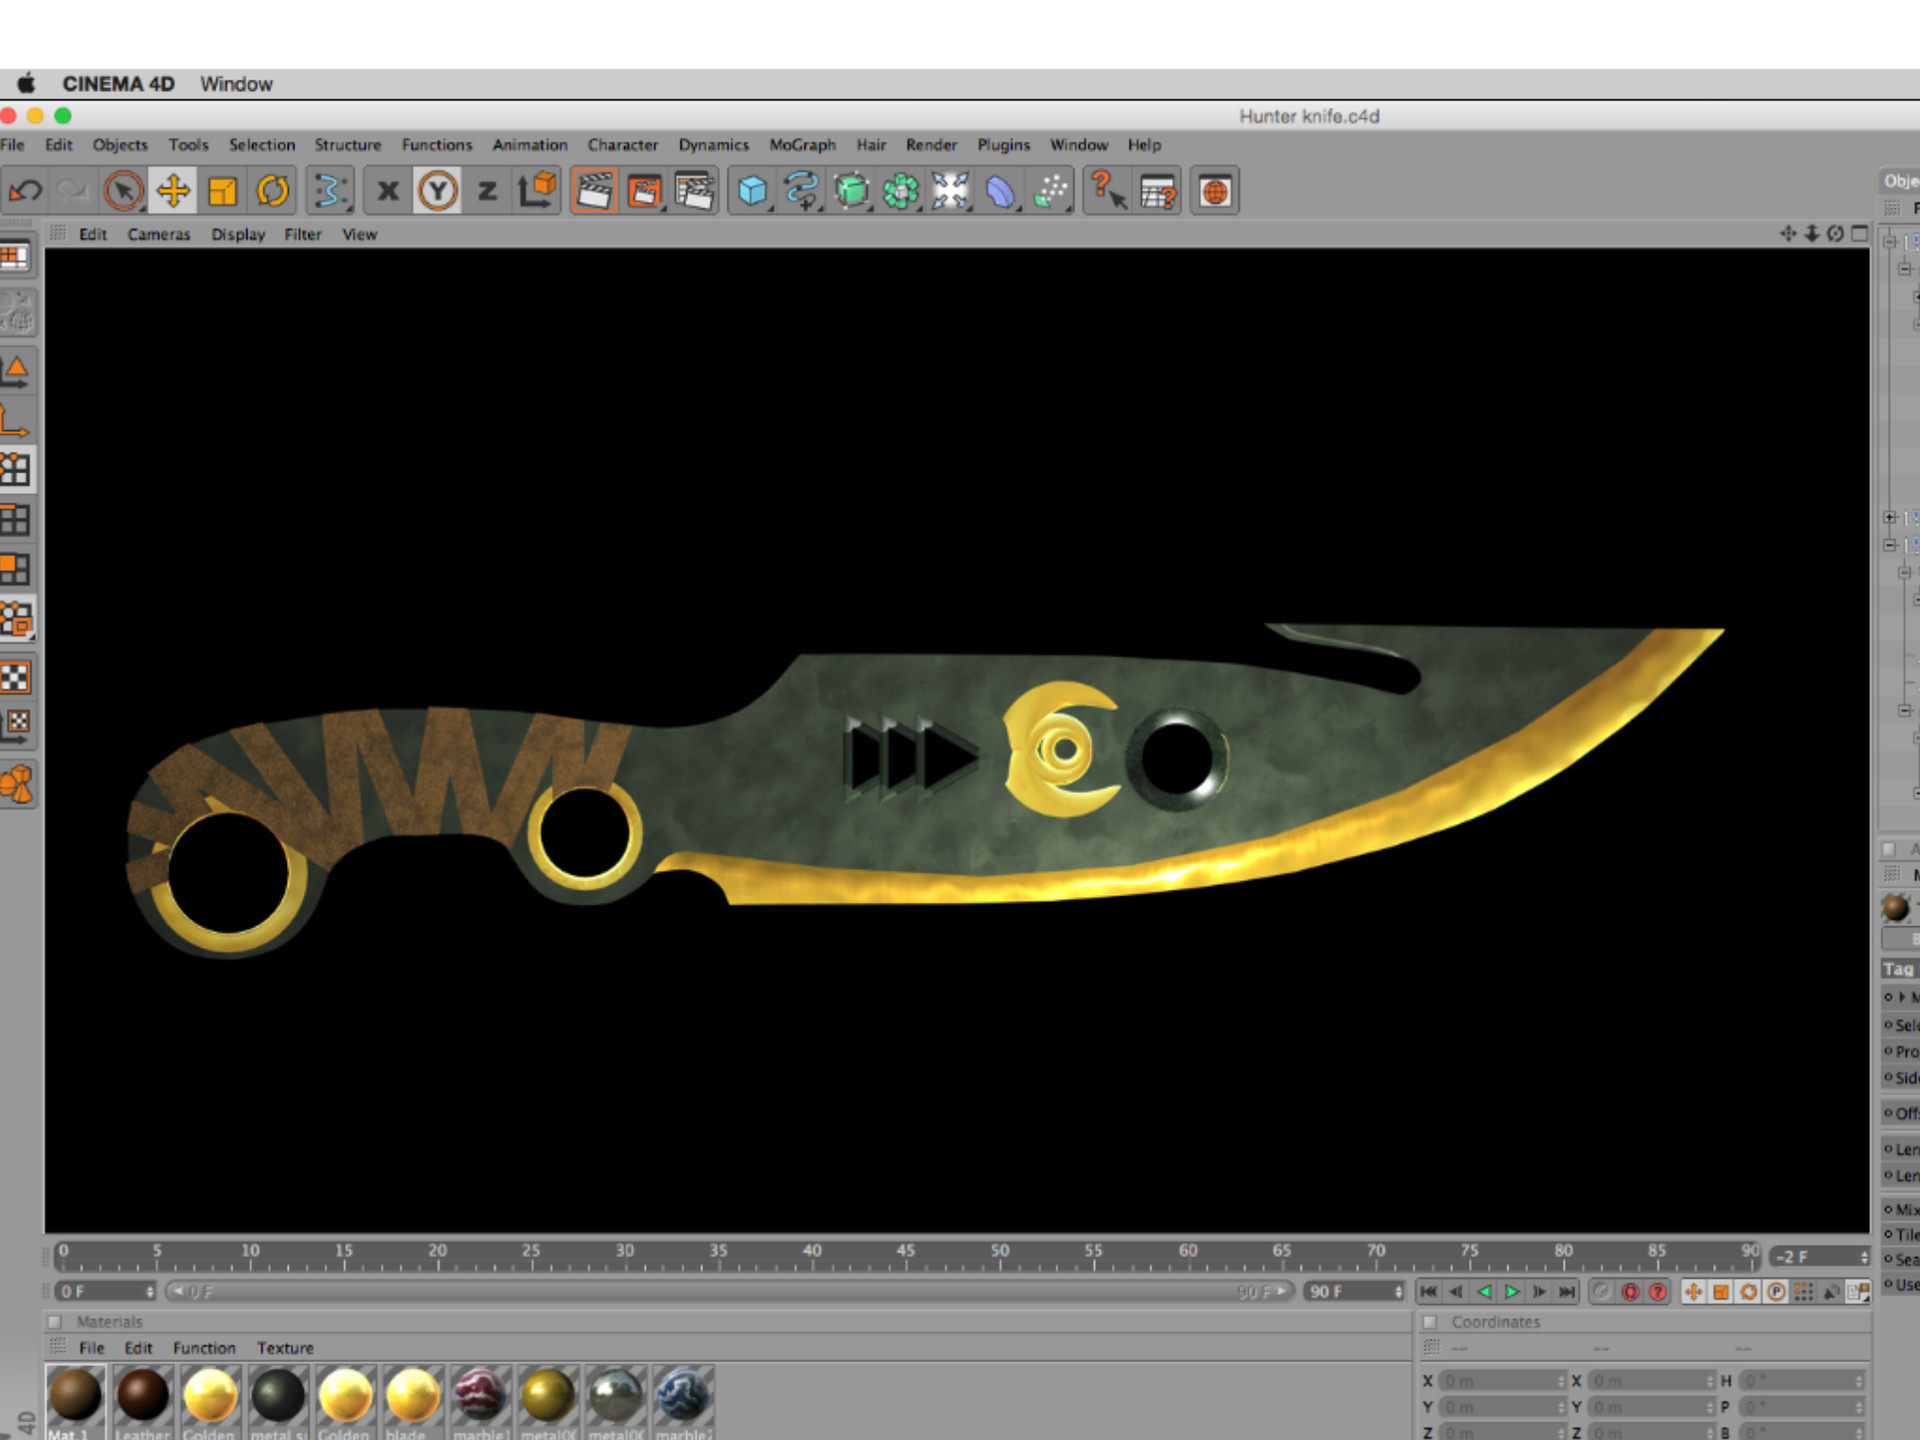Open the Display menu in the viewport
The image size is (1920, 1440).
pos(238,234)
